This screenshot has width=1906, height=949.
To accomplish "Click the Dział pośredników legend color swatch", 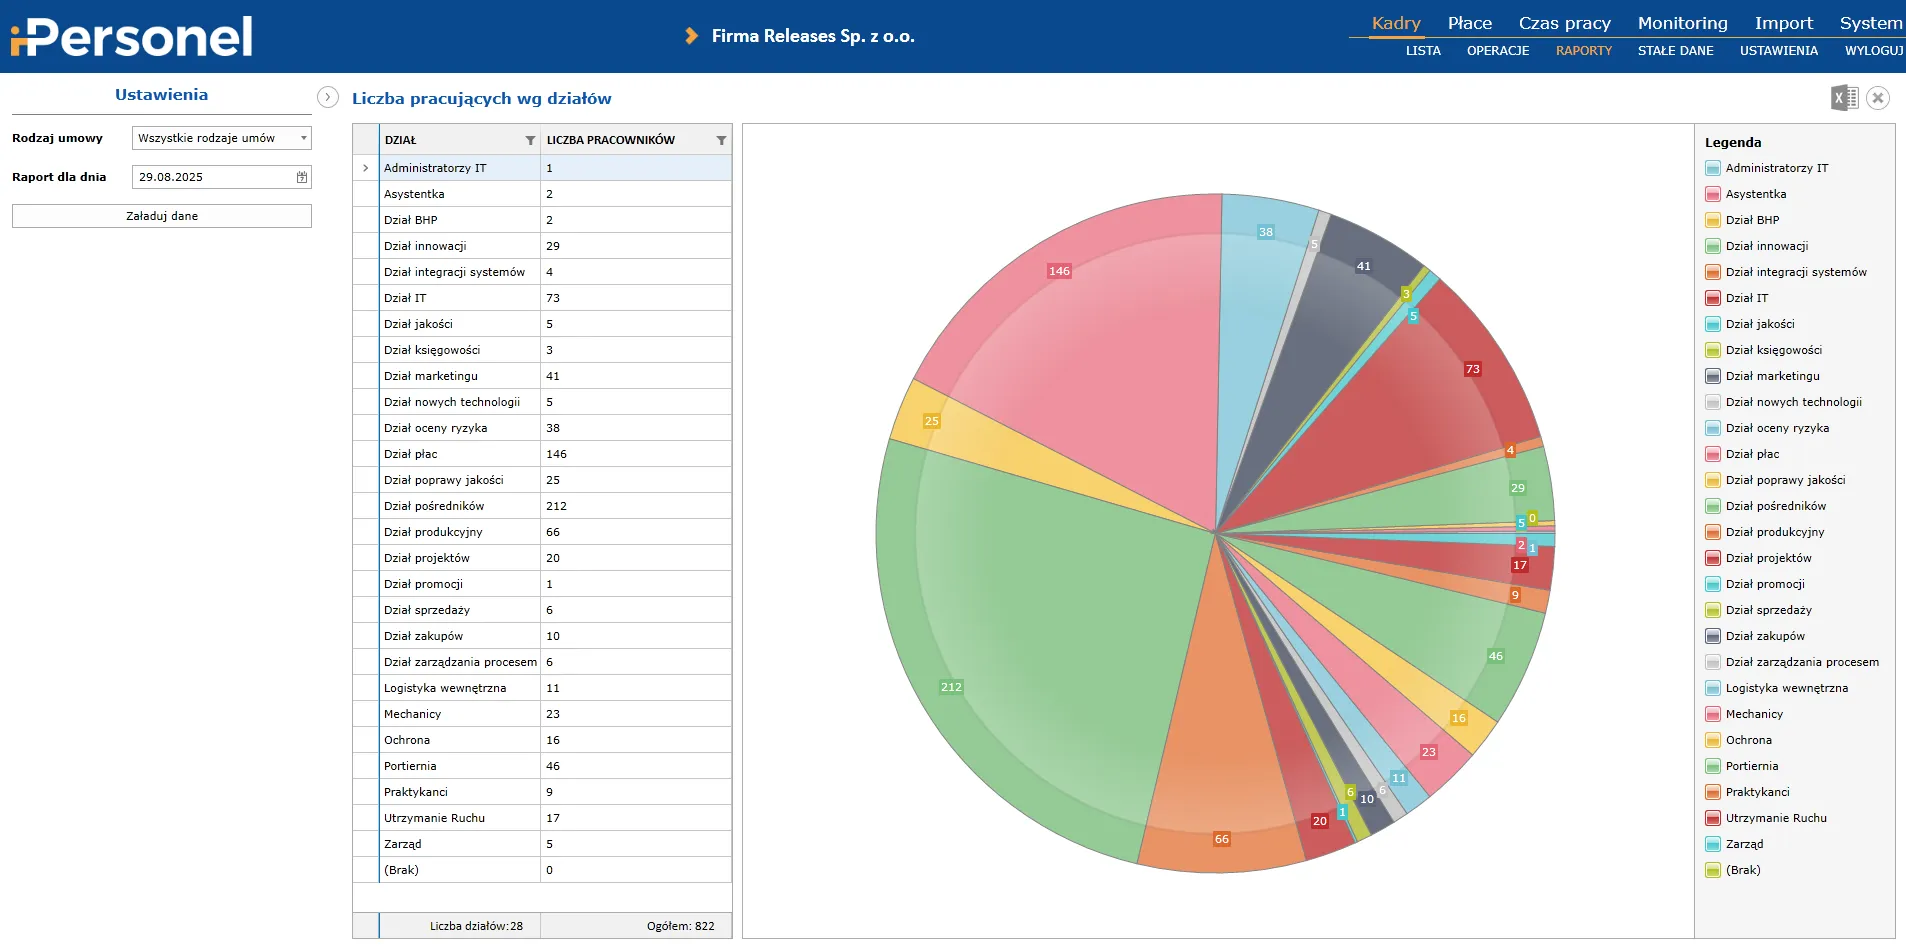I will [x=1713, y=506].
